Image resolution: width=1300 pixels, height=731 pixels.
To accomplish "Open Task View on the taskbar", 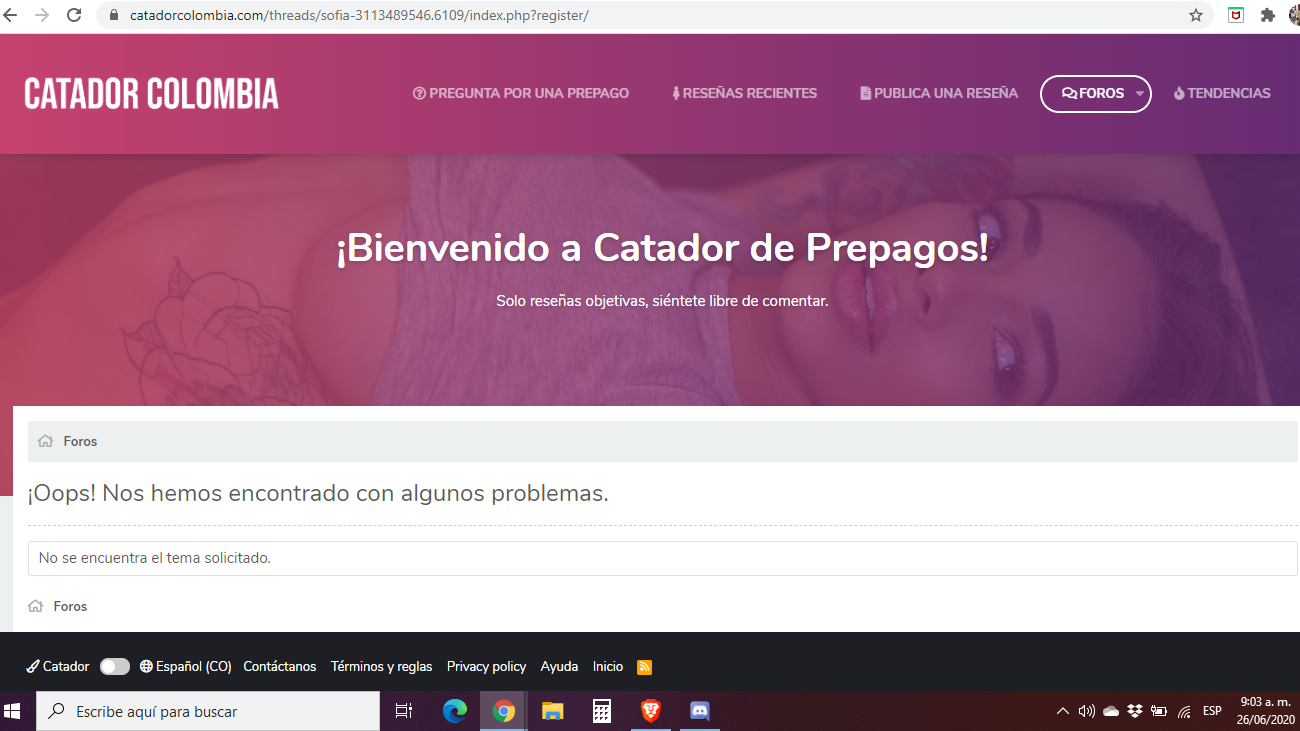I will tap(404, 711).
